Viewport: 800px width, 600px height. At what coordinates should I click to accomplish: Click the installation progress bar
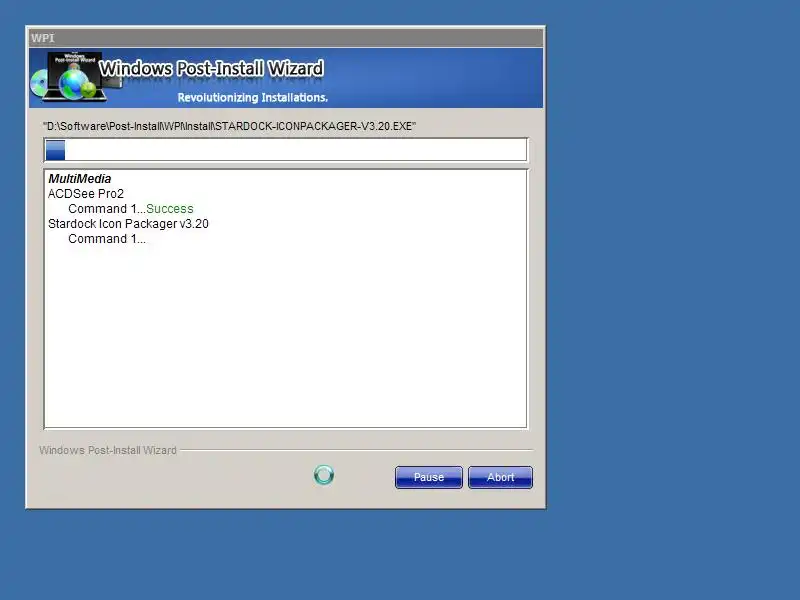click(286, 150)
